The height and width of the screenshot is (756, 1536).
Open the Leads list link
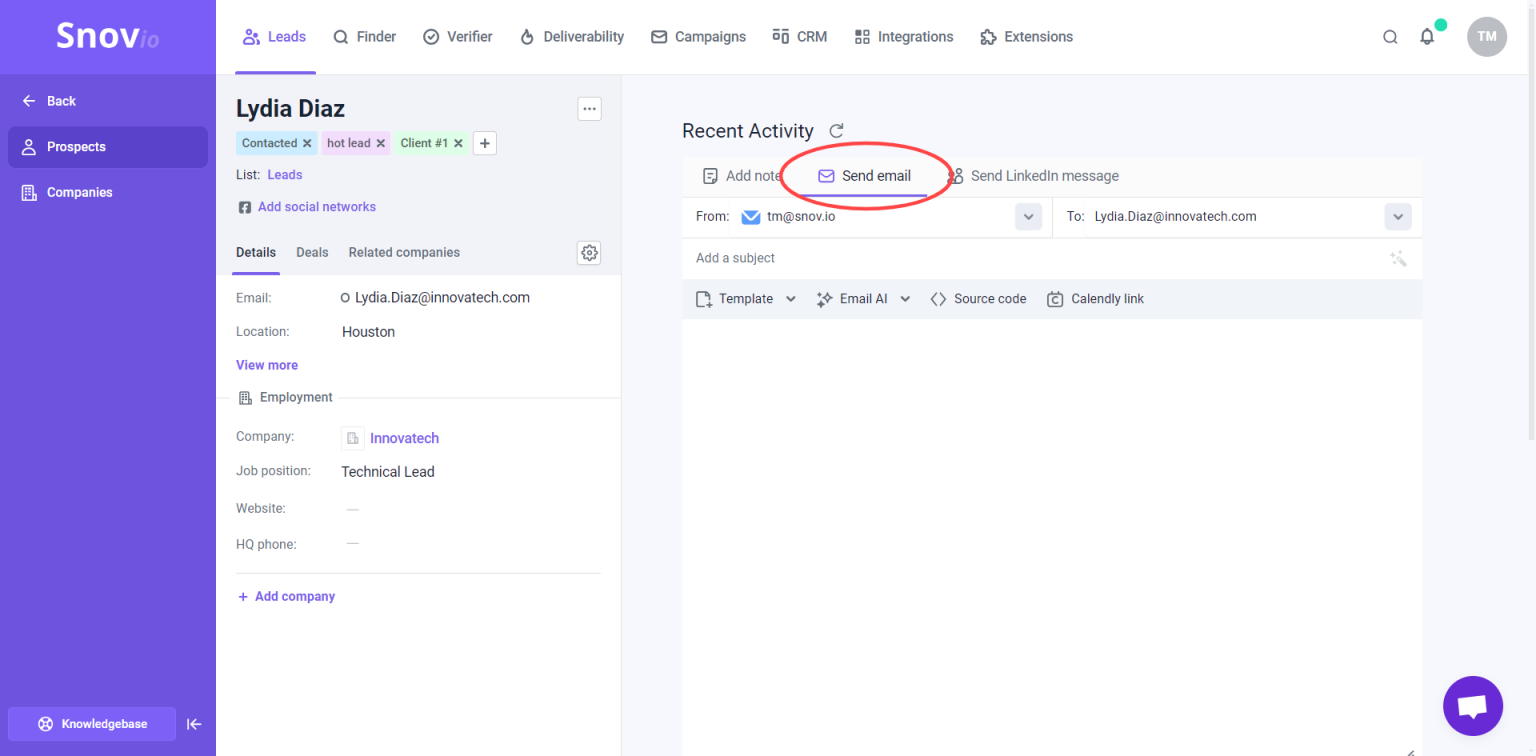tap(285, 175)
